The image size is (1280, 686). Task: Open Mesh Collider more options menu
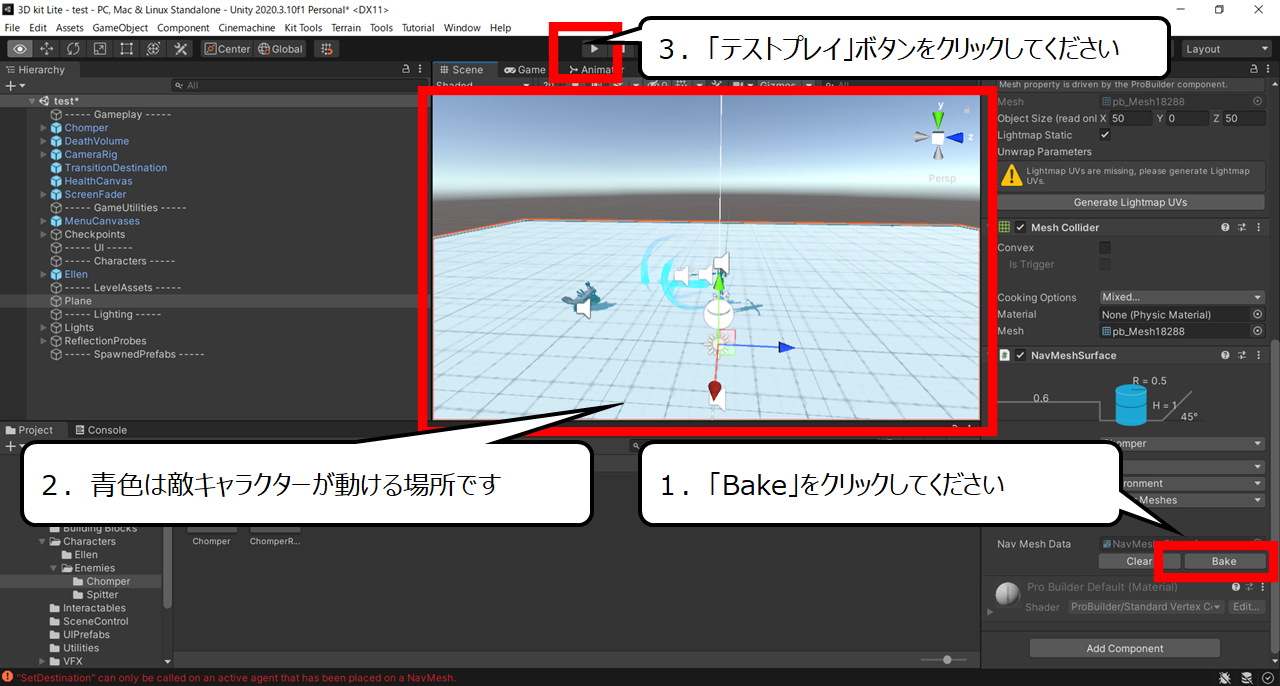point(1258,228)
